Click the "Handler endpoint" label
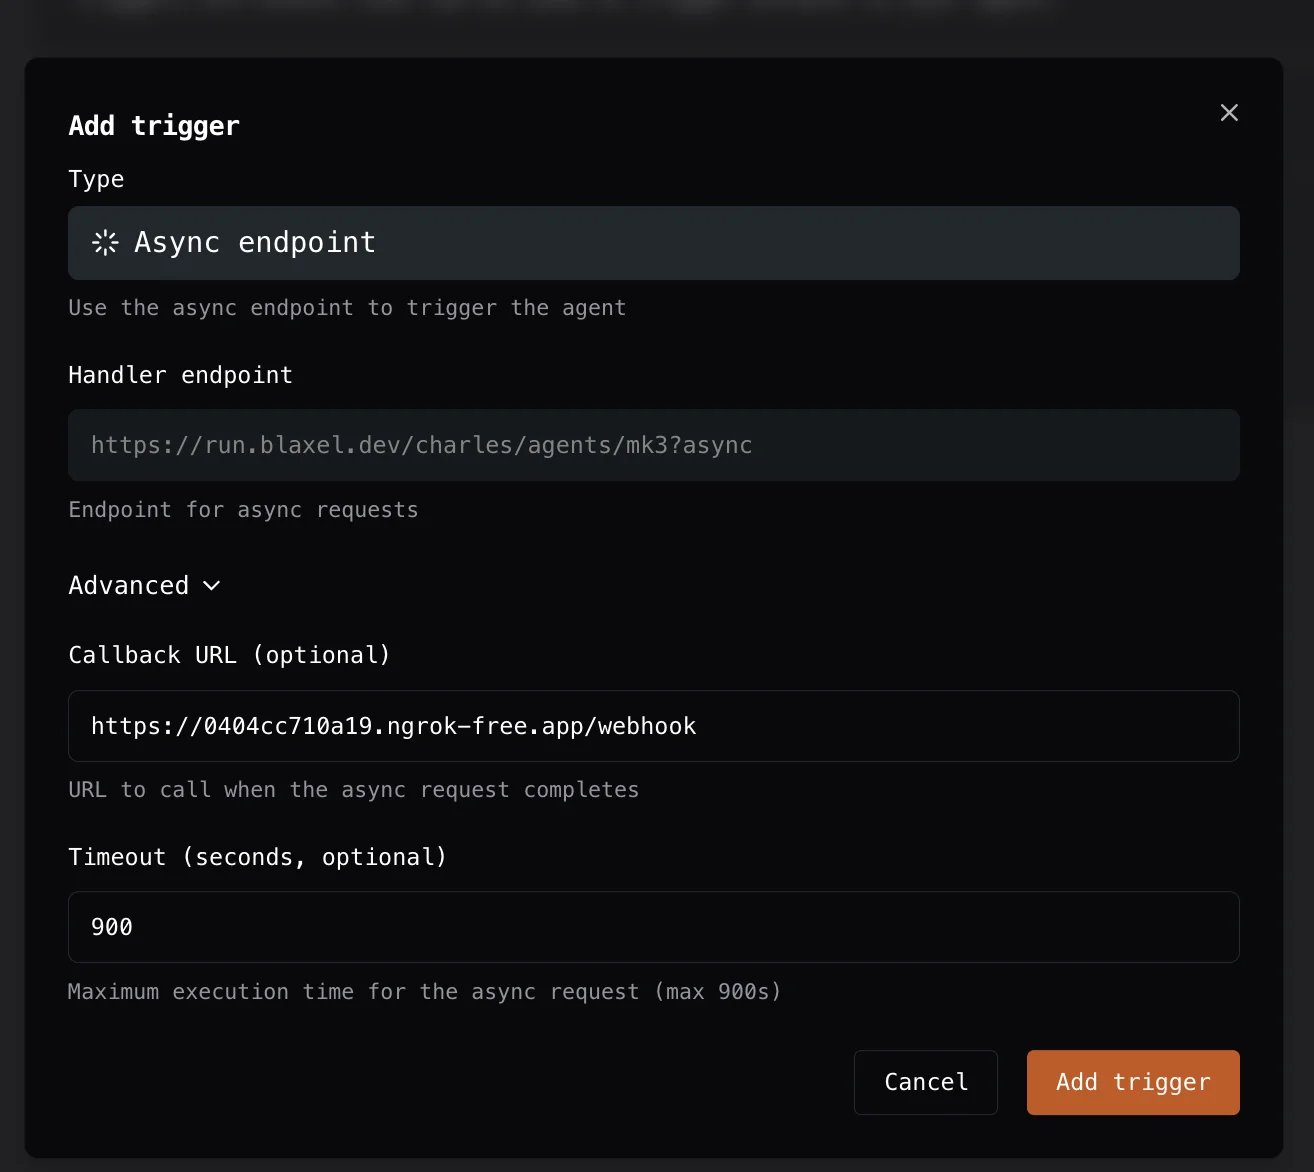This screenshot has height=1172, width=1314. (x=181, y=375)
